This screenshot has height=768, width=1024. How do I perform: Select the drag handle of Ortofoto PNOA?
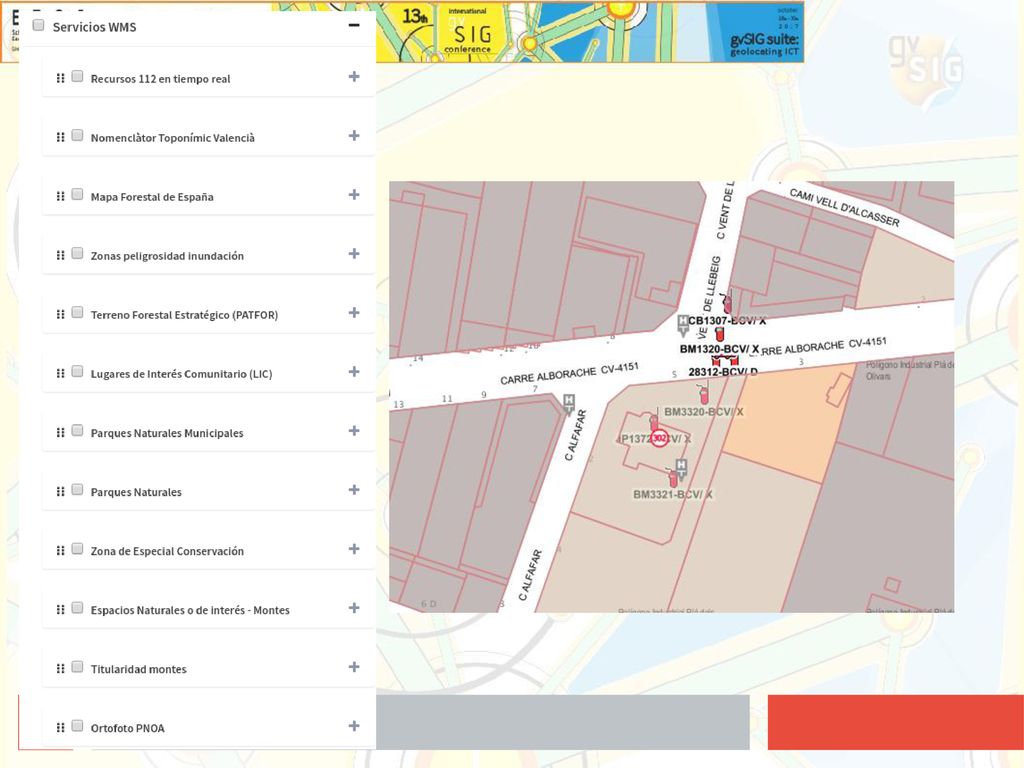coord(60,728)
